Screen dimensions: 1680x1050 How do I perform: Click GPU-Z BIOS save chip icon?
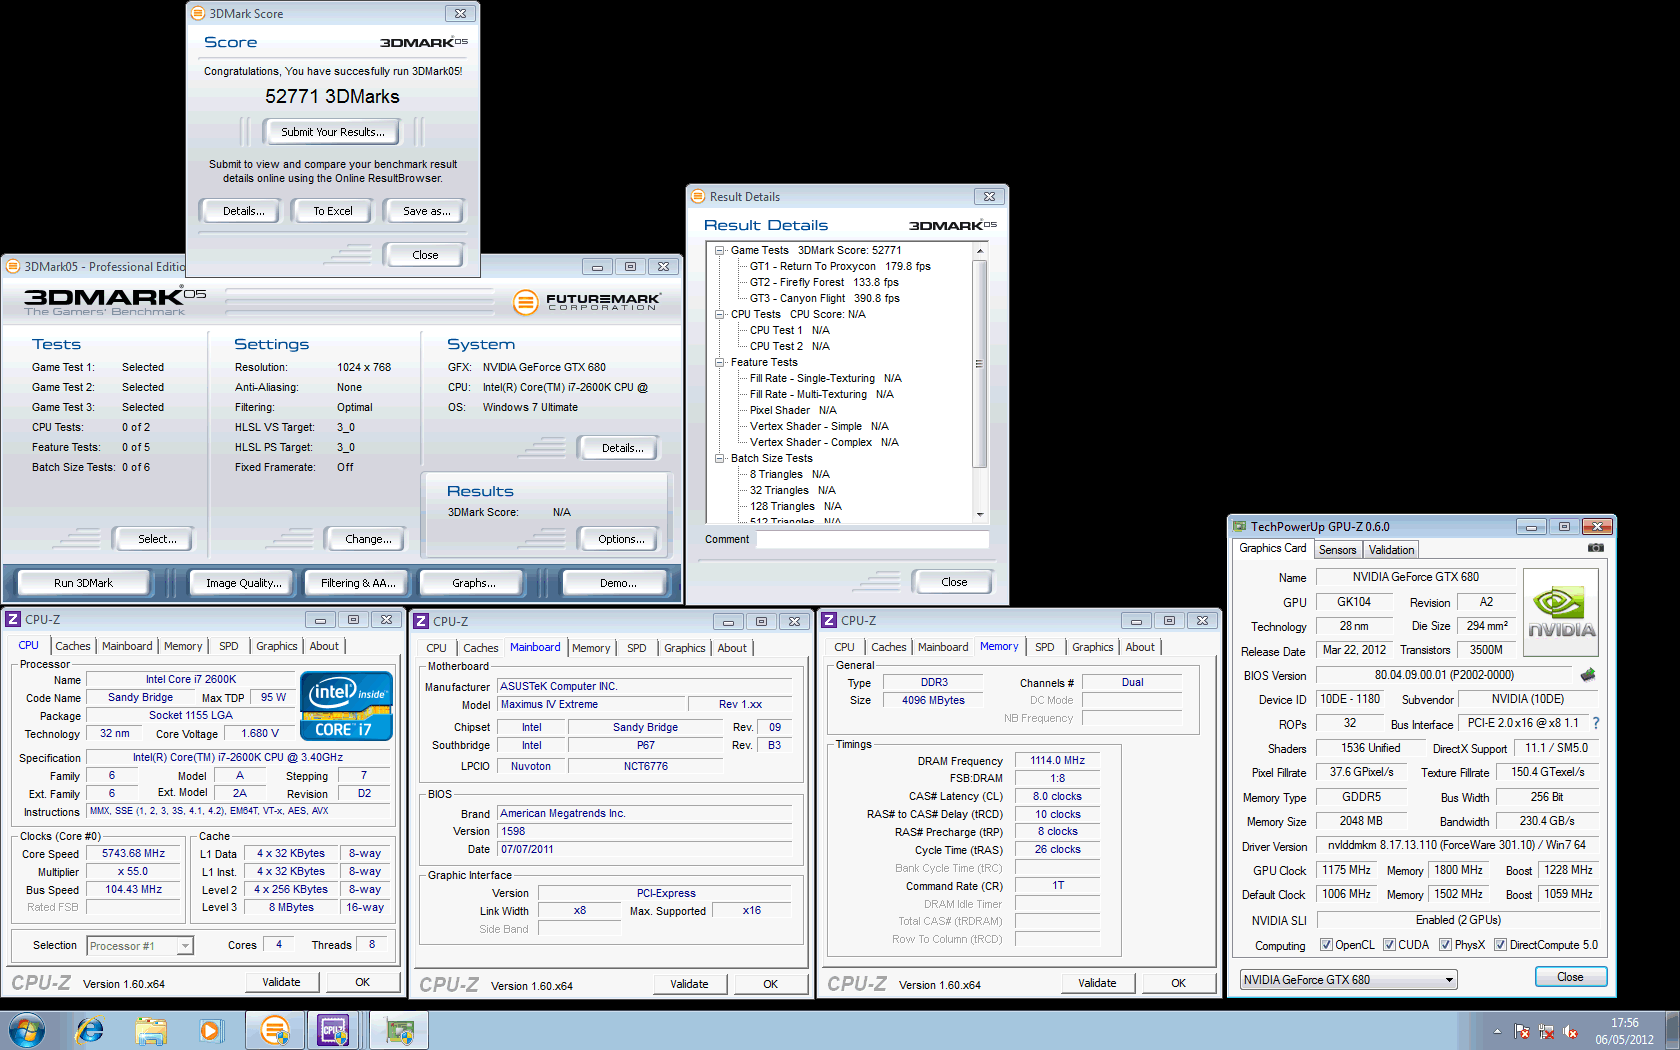[1588, 675]
